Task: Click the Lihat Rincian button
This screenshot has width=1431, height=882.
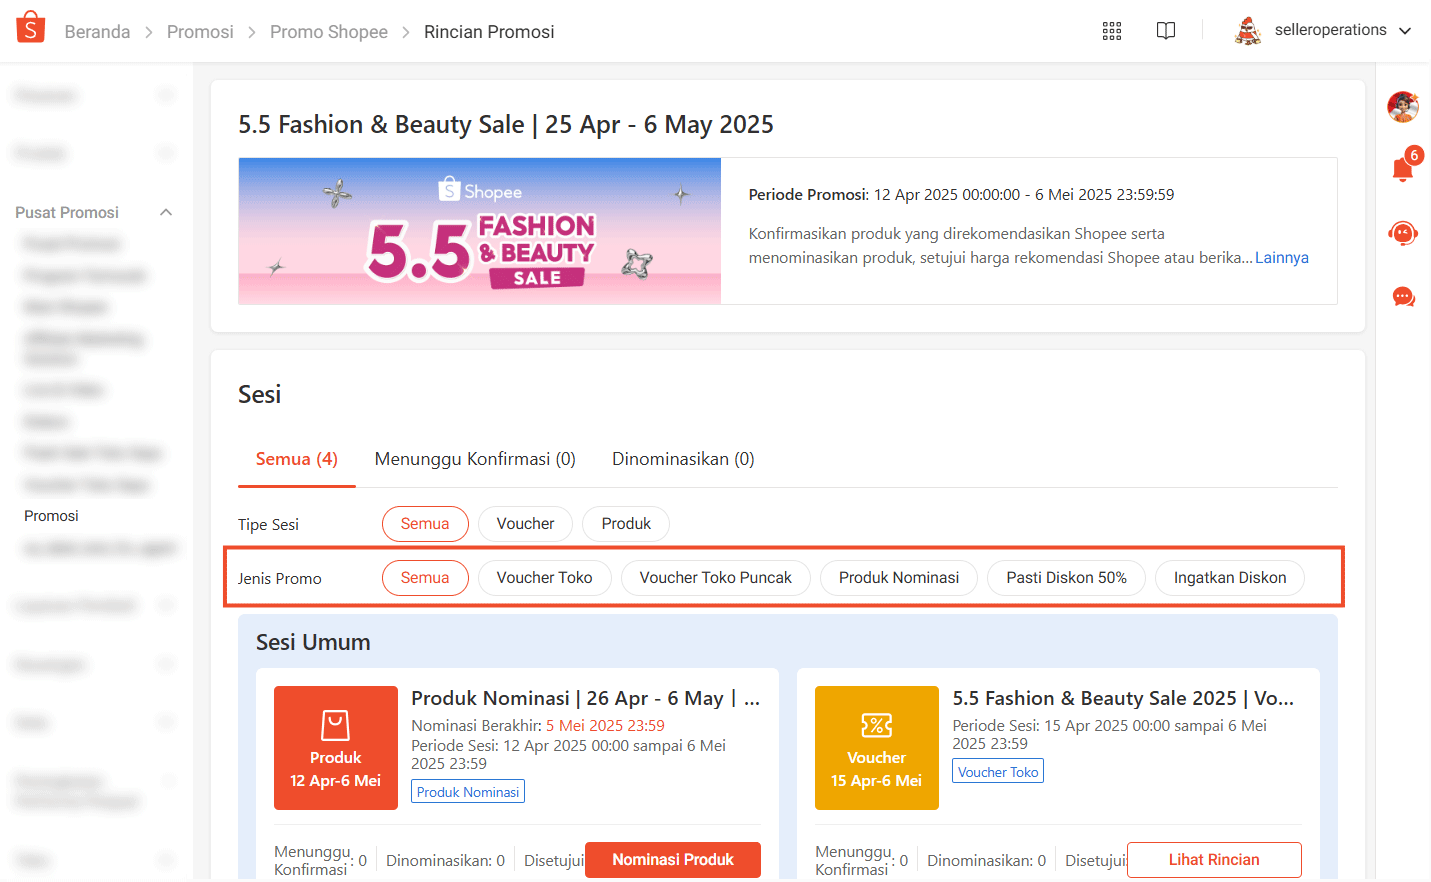Action: tap(1214, 860)
